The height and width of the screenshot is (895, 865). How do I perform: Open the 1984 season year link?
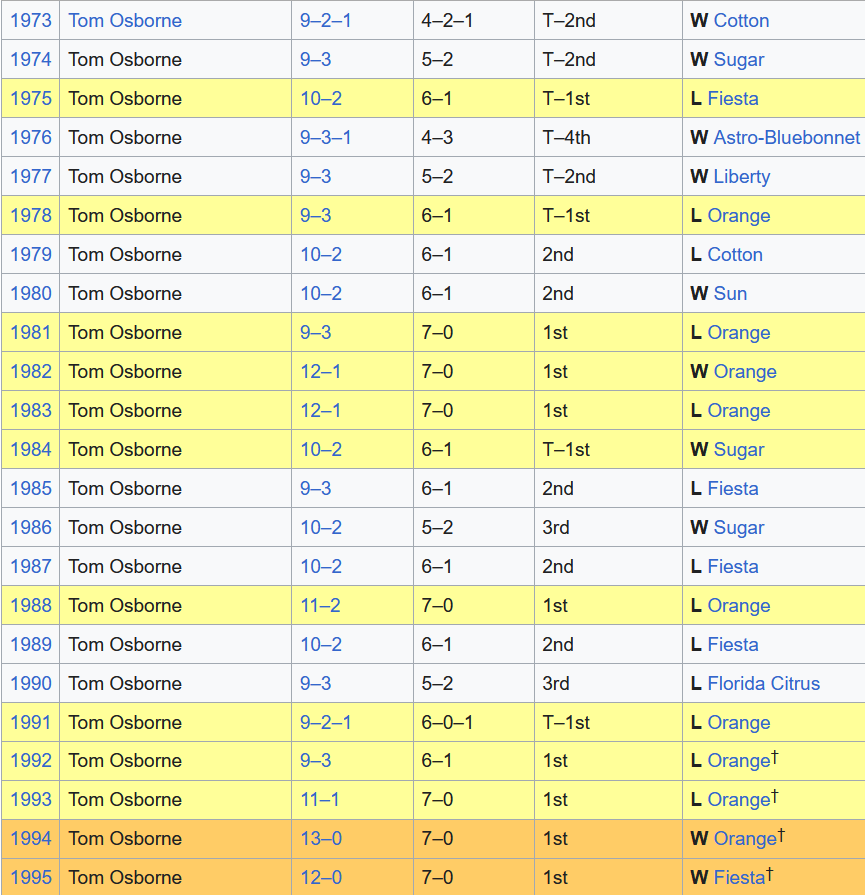click(30, 450)
